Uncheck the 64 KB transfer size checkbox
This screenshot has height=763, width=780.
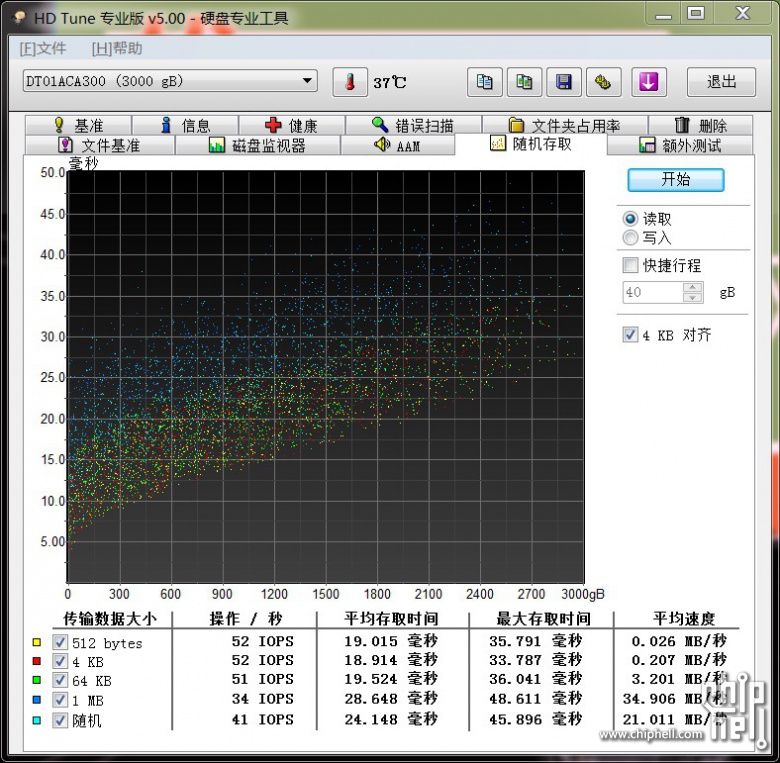point(60,680)
